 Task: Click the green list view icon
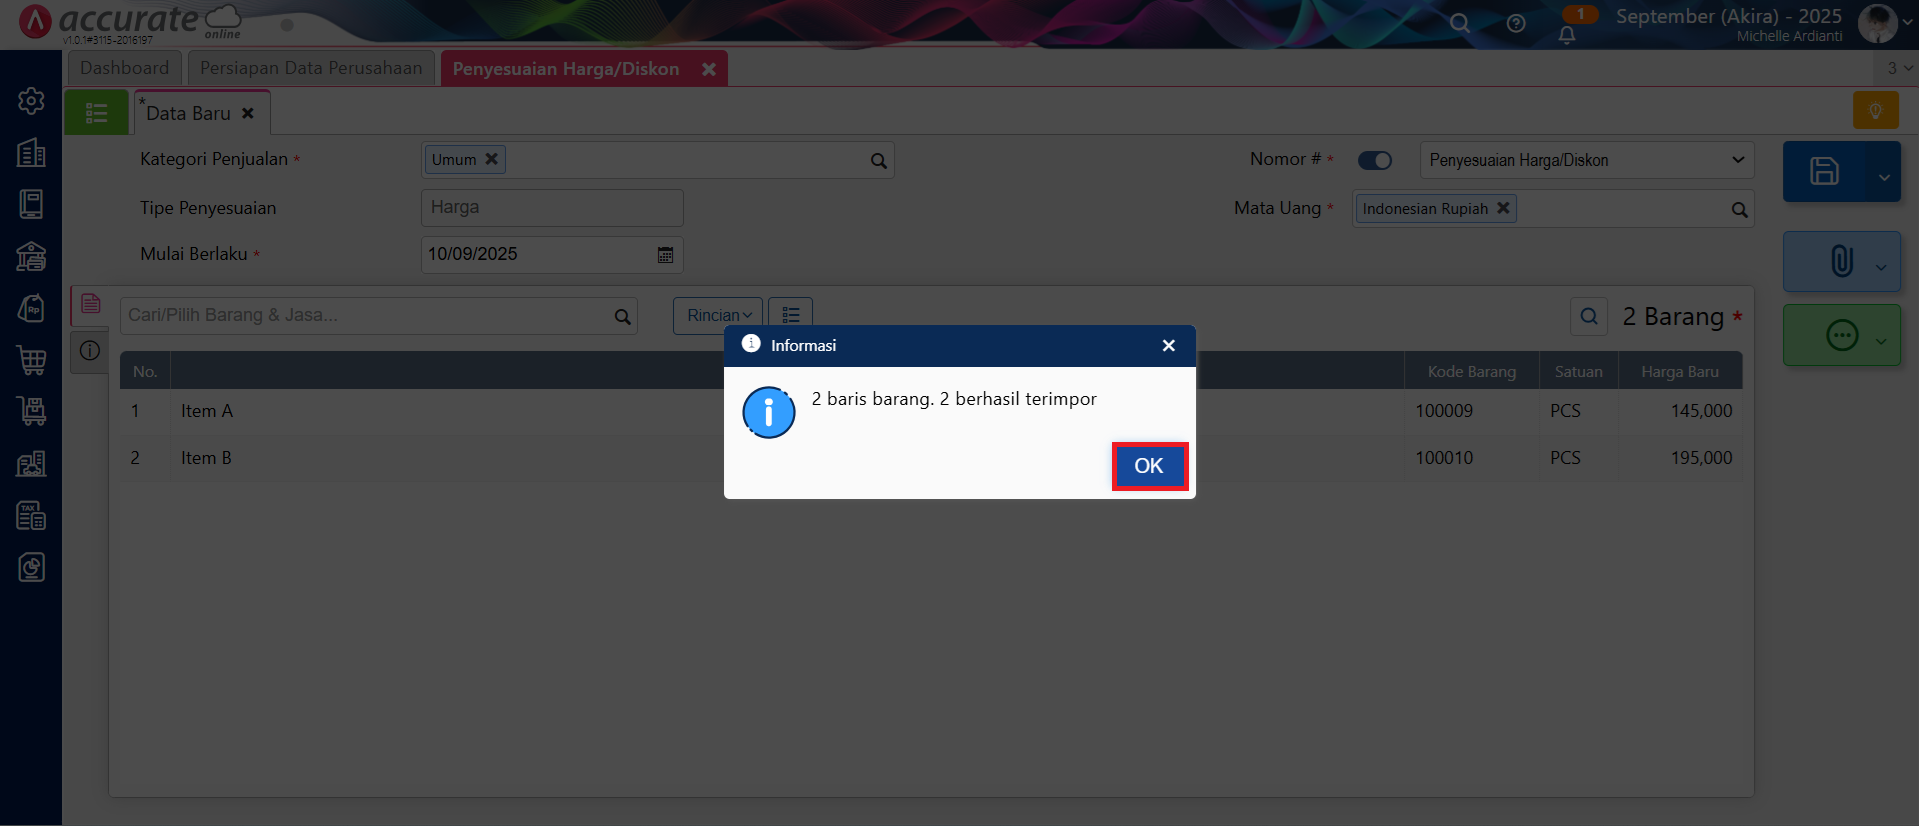96,113
